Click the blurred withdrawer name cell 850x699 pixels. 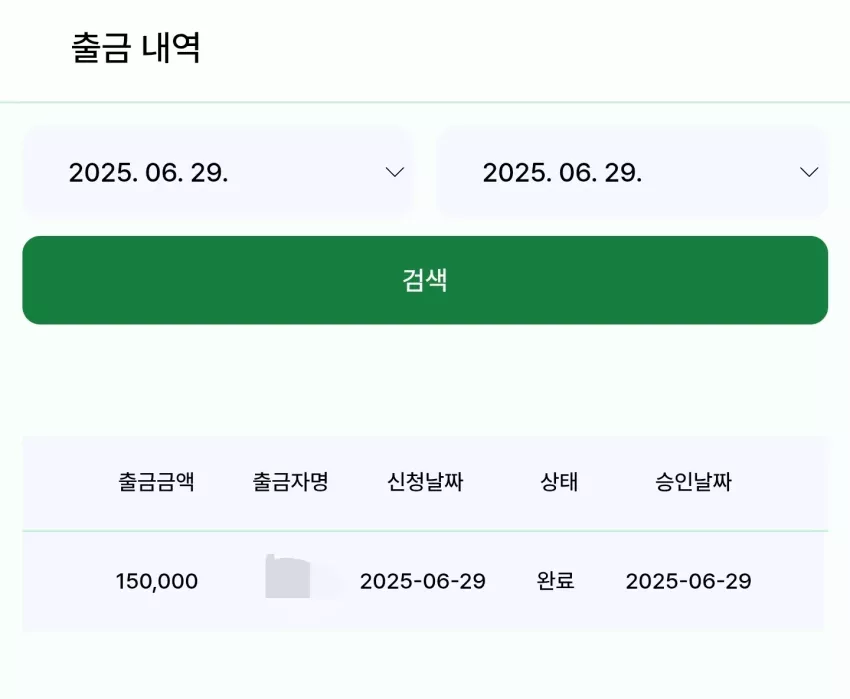click(x=288, y=576)
